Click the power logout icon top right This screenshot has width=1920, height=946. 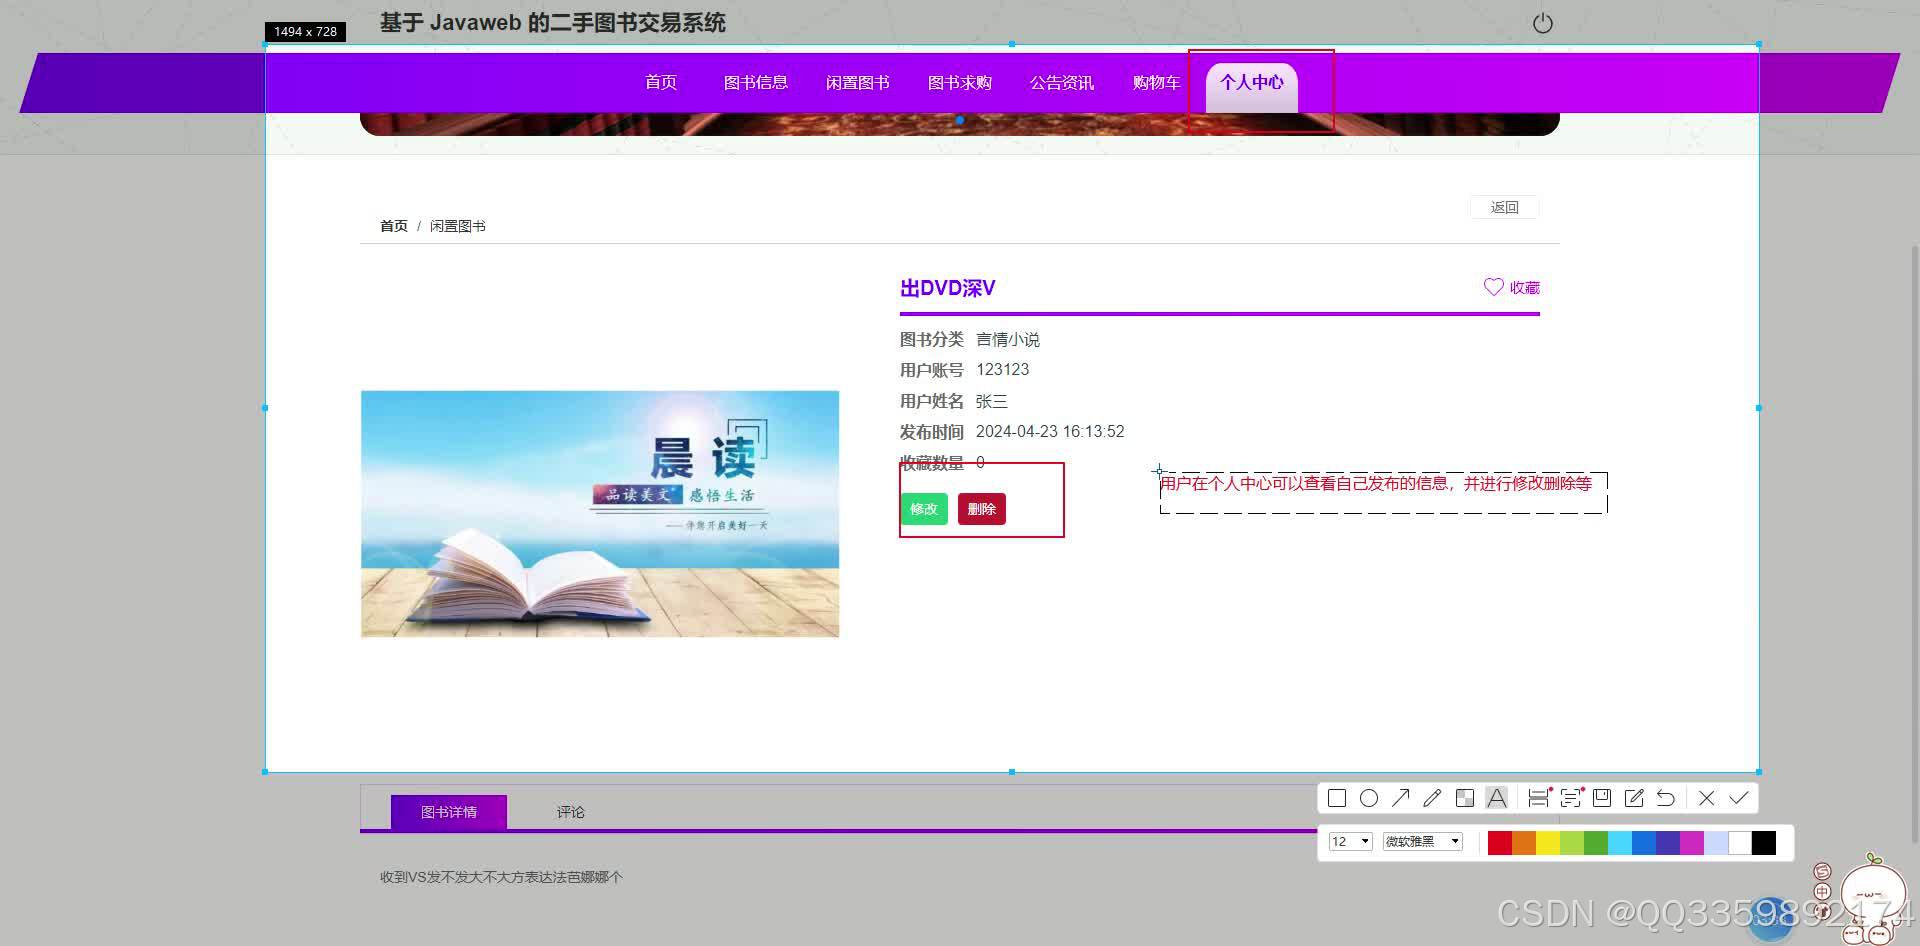[1542, 23]
